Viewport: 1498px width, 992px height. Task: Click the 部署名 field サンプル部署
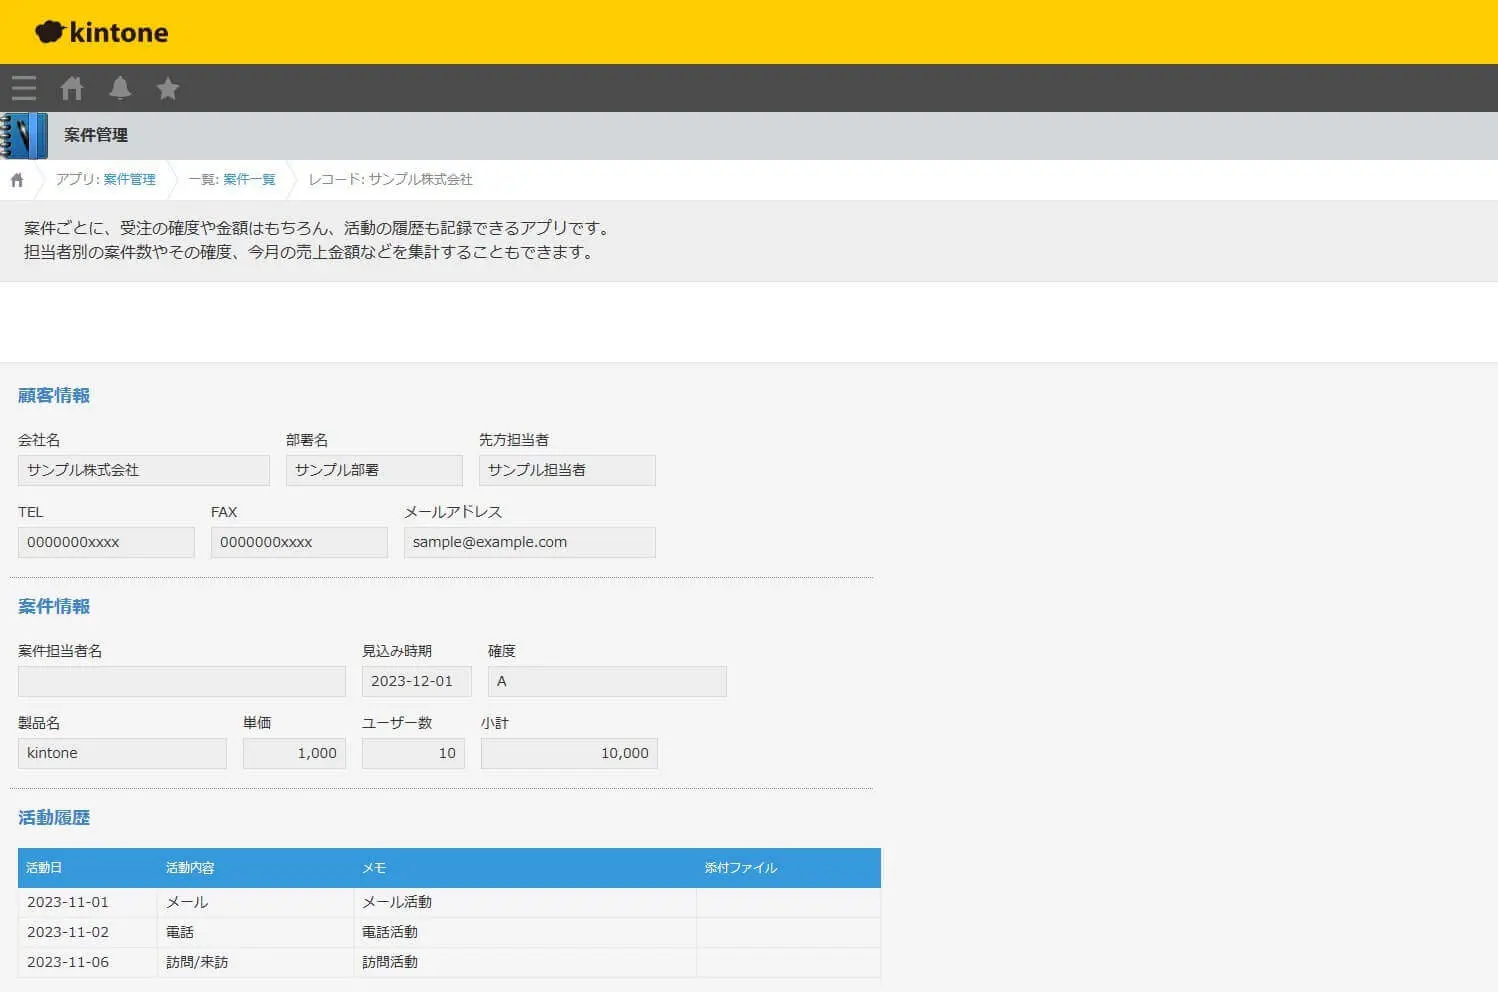[x=373, y=470]
